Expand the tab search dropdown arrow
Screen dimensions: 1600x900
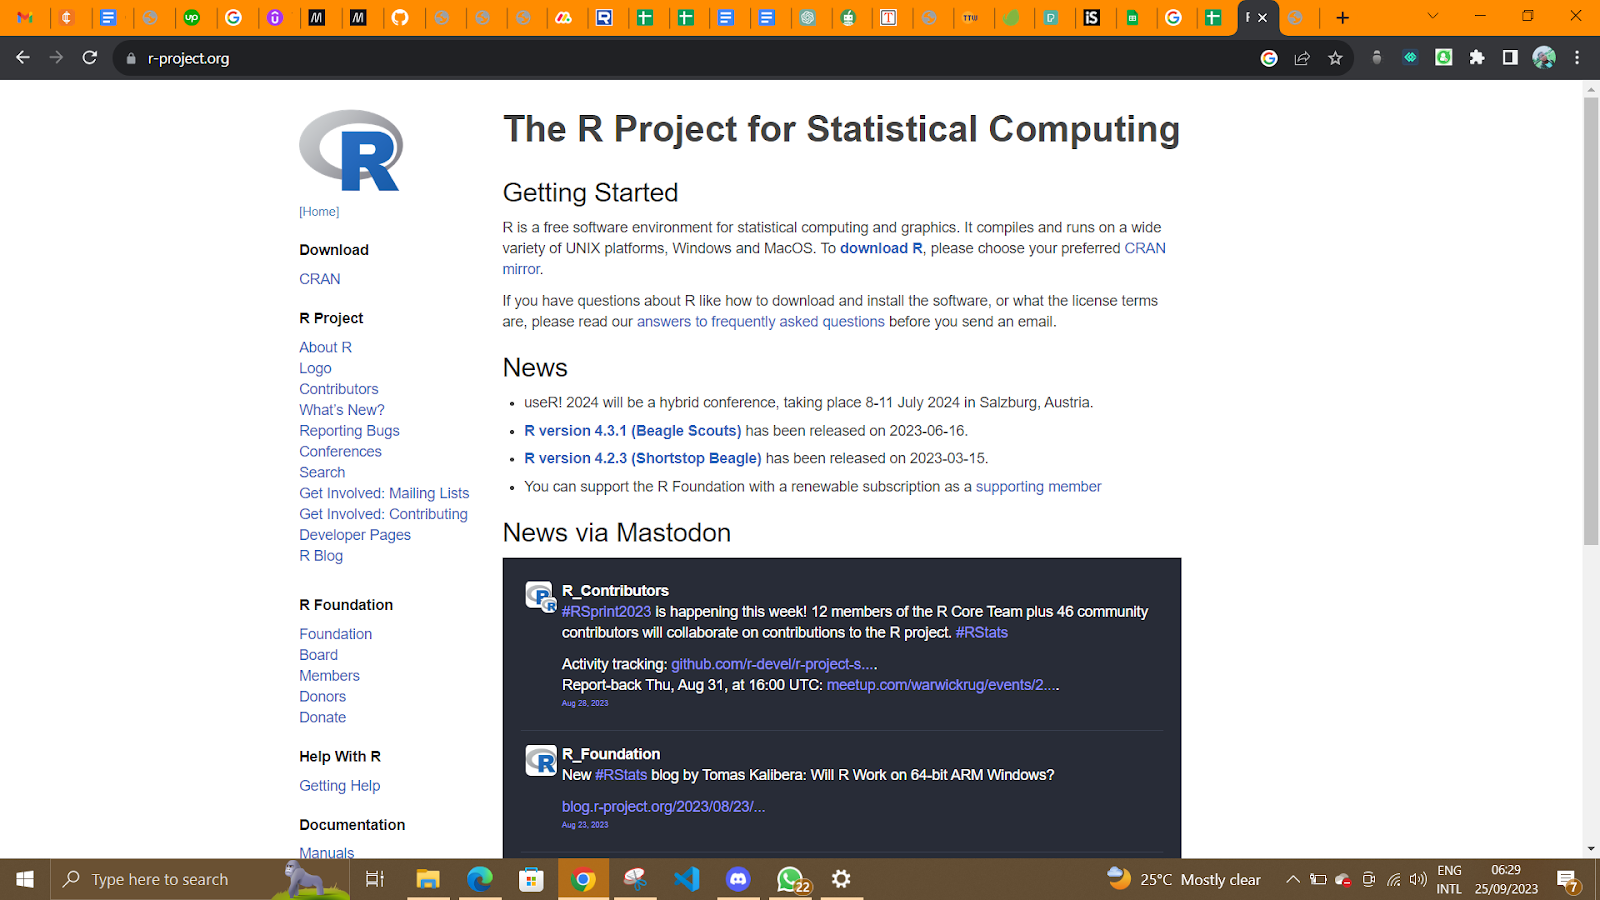(1432, 16)
